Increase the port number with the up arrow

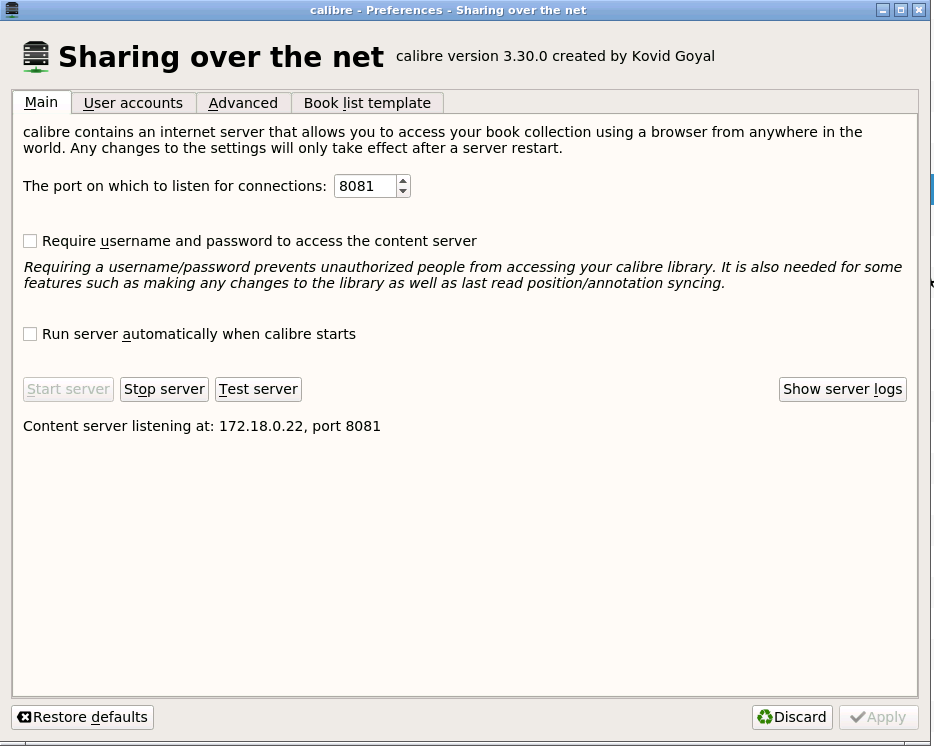click(403, 181)
